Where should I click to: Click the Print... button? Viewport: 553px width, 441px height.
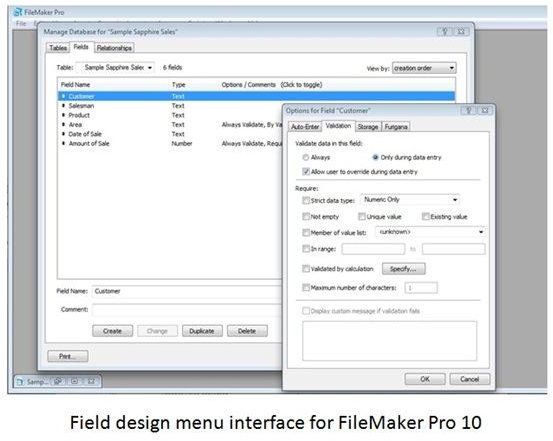(68, 356)
